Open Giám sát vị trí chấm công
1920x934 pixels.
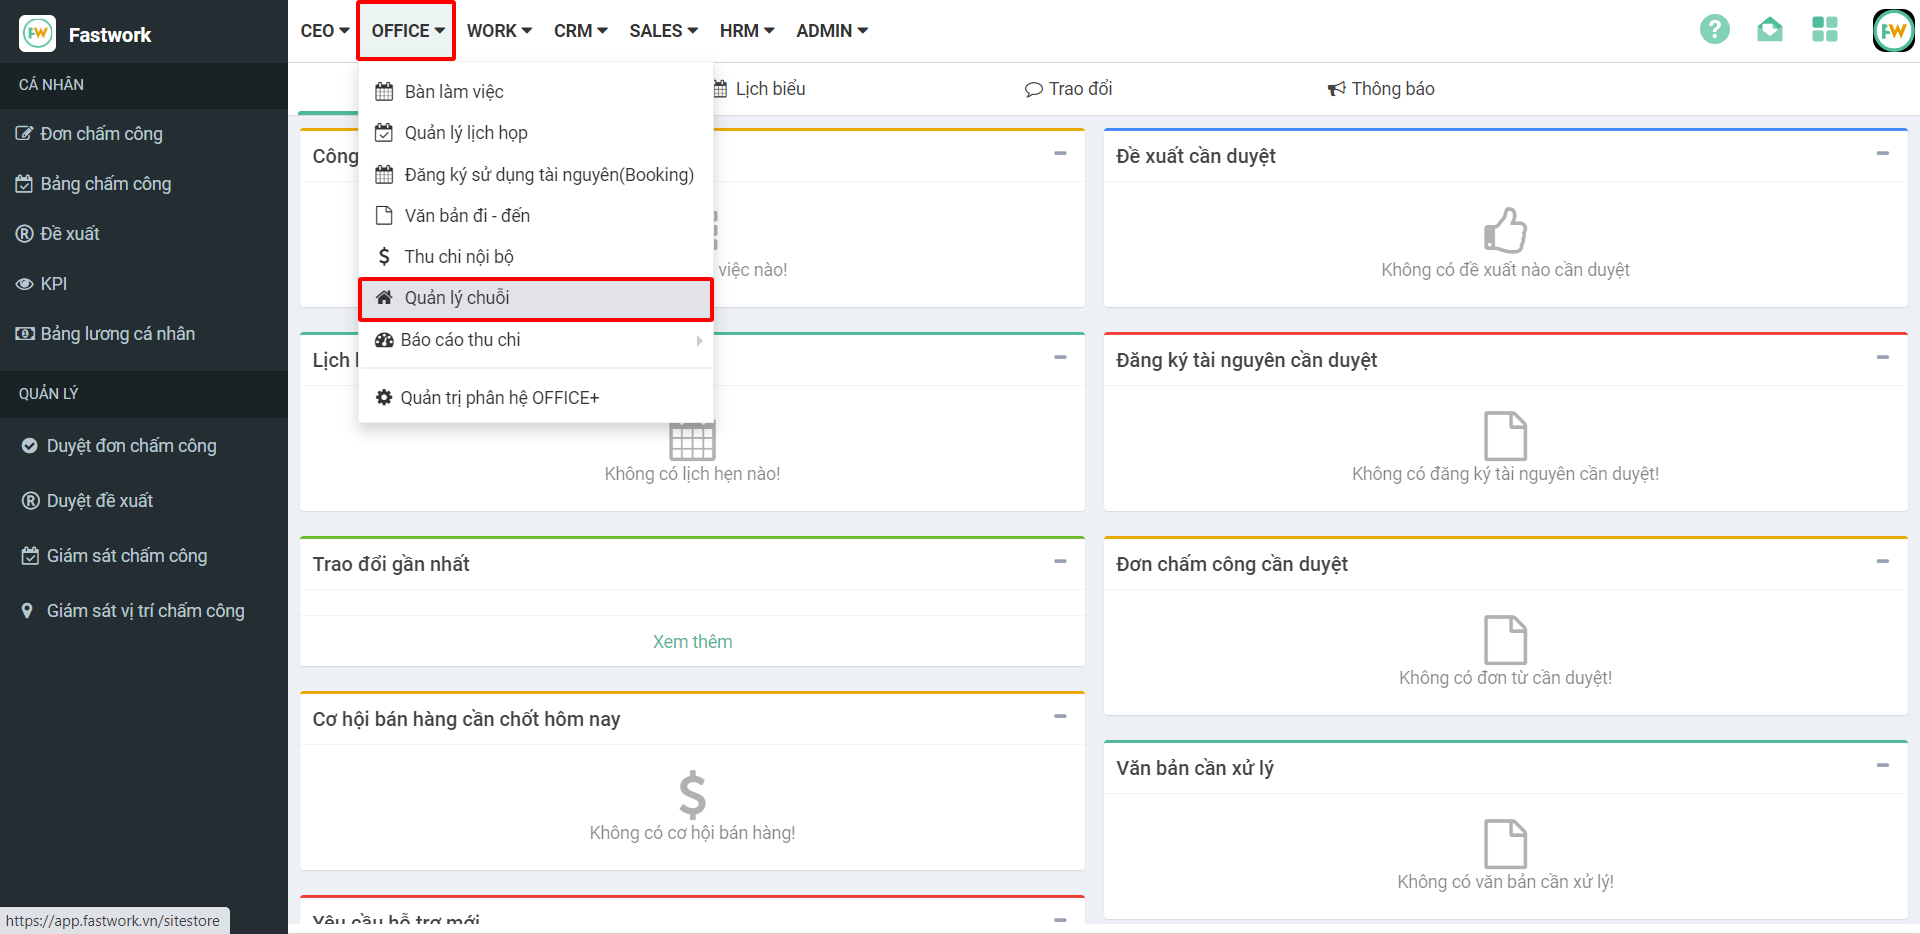coord(145,611)
